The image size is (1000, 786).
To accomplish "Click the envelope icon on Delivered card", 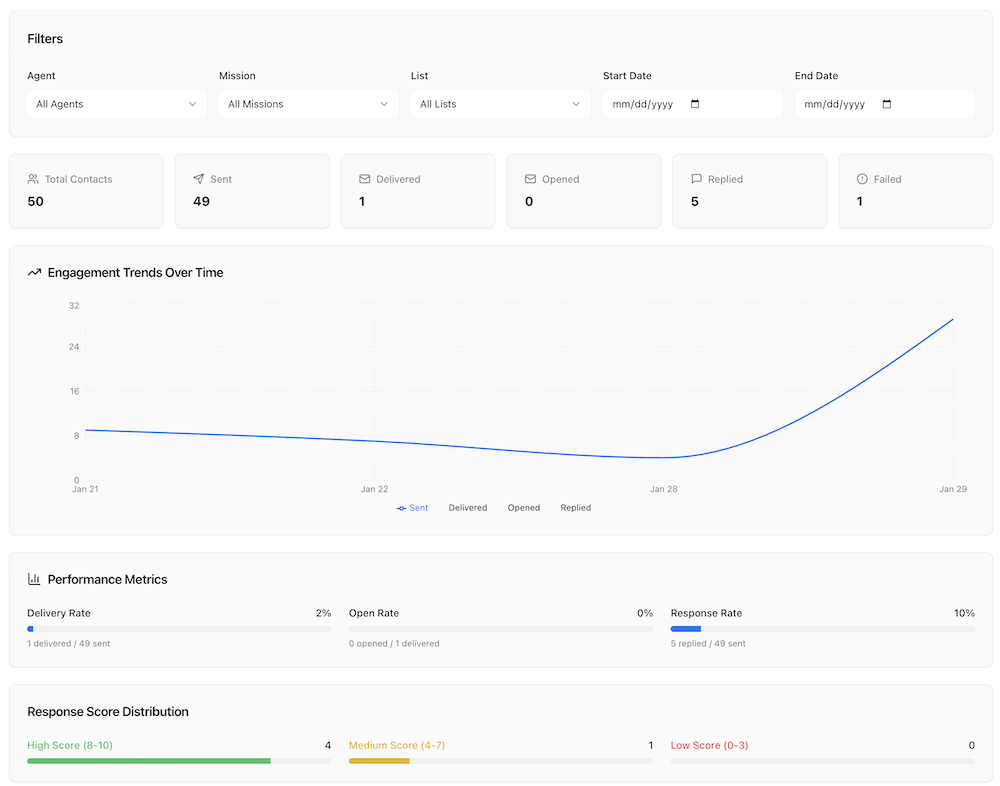I will tap(364, 179).
